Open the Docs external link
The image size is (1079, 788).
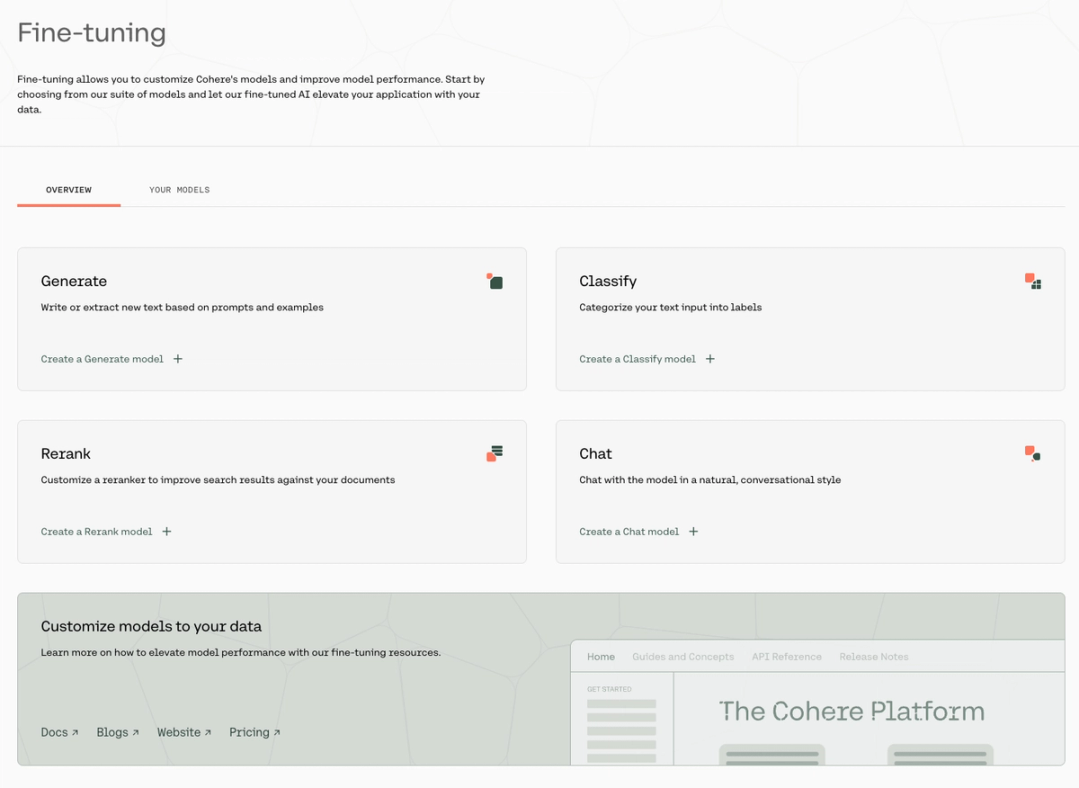tap(59, 732)
